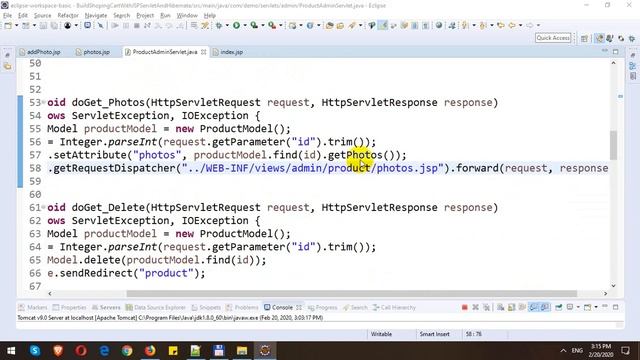Open Firefox from the taskbar
This screenshot has height=360, width=640.
pos(150,350)
